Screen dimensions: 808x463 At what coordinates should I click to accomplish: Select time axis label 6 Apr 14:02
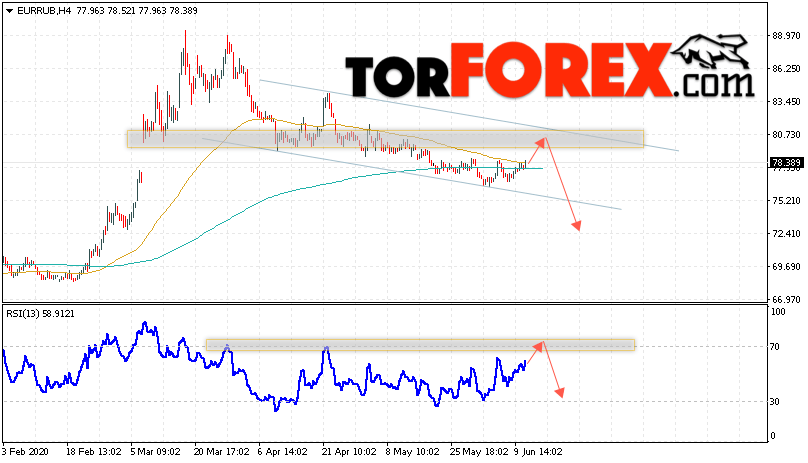(x=282, y=452)
